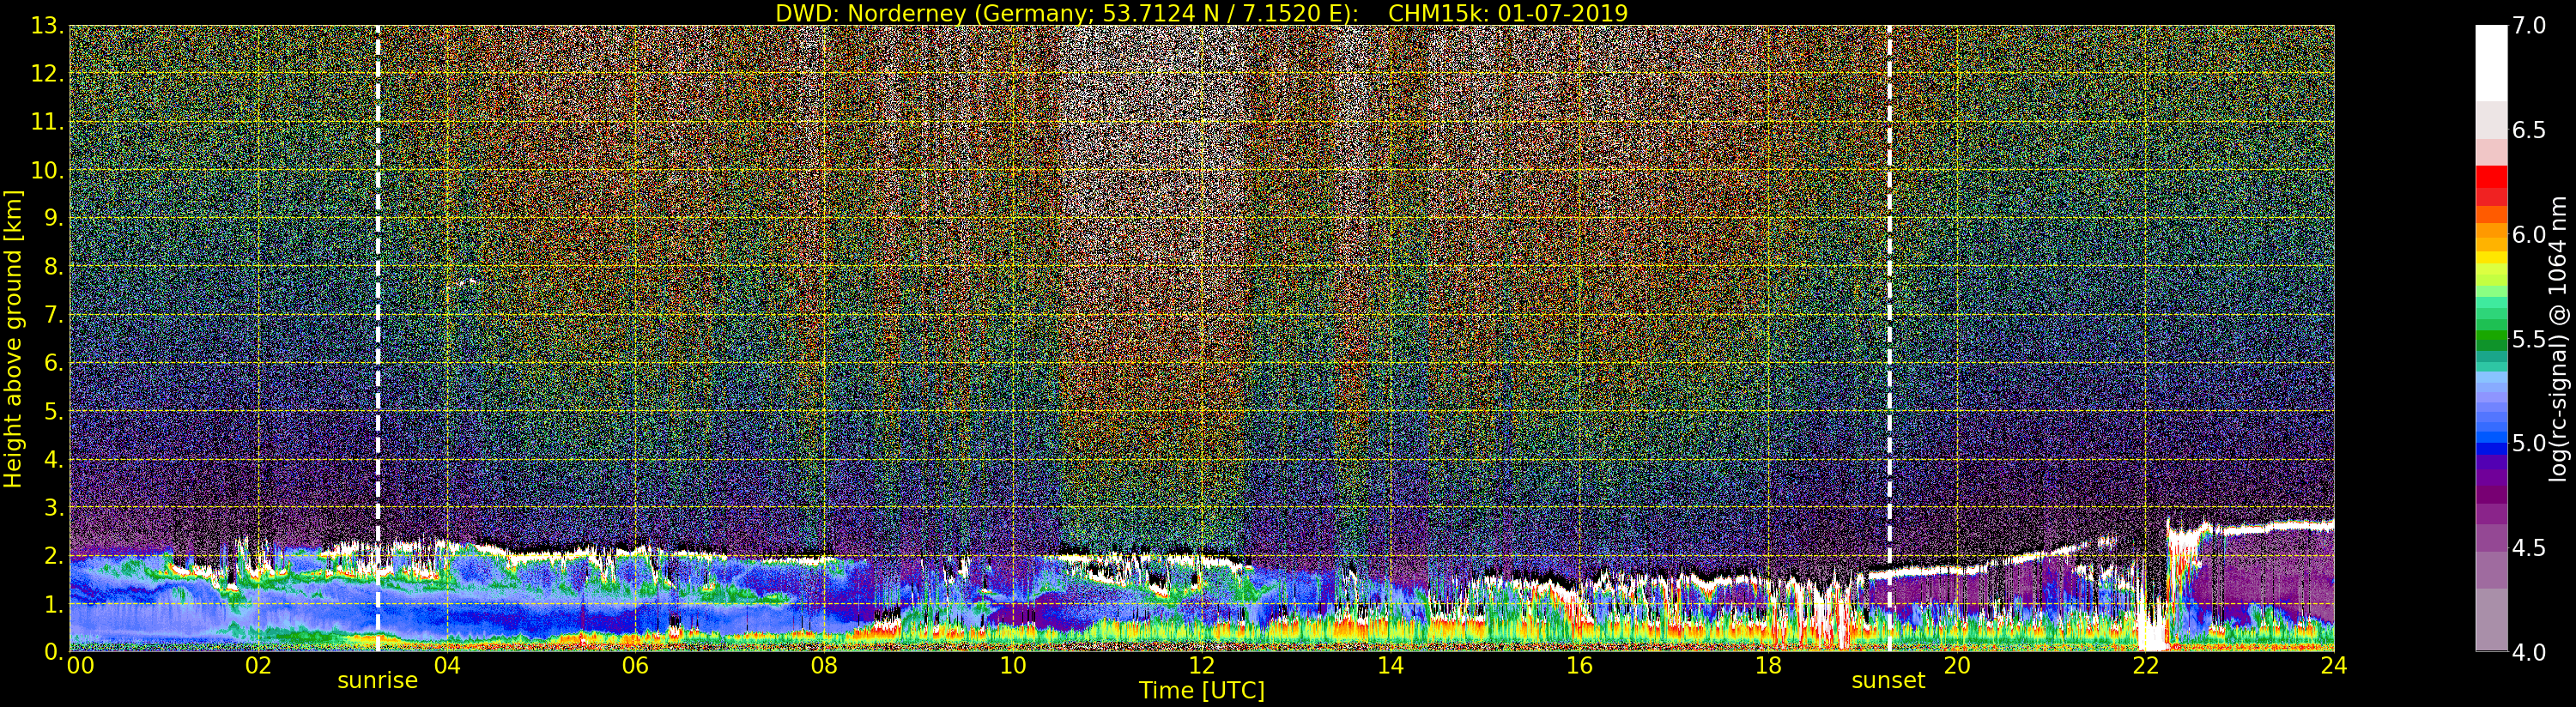The height and width of the screenshot is (707, 2576).
Task: Click the time tick label '12' on time axis
Action: (1202, 666)
